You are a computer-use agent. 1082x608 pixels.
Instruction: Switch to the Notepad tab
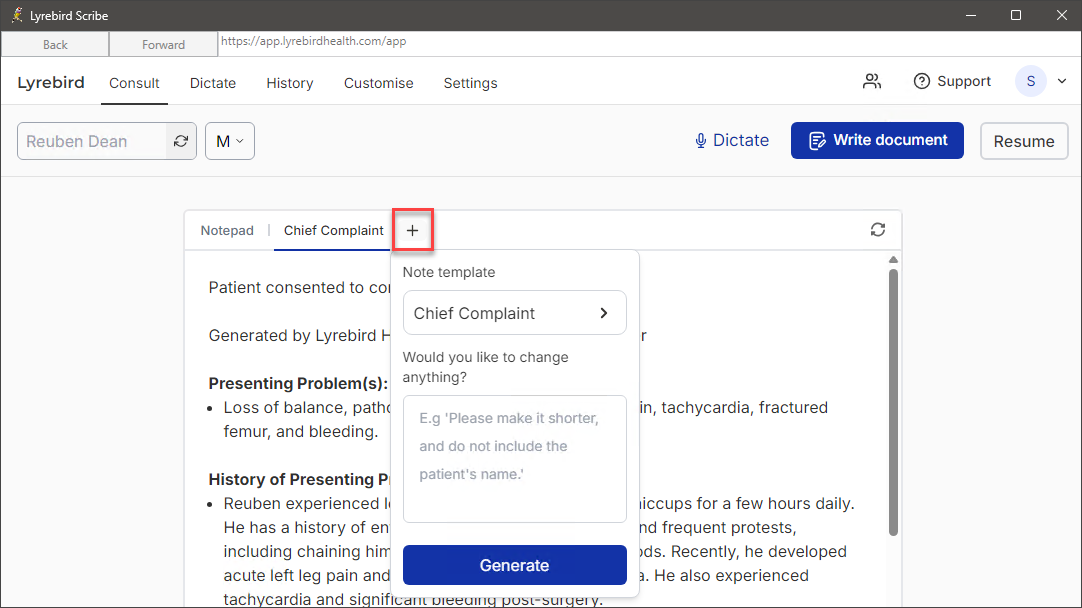tap(227, 231)
